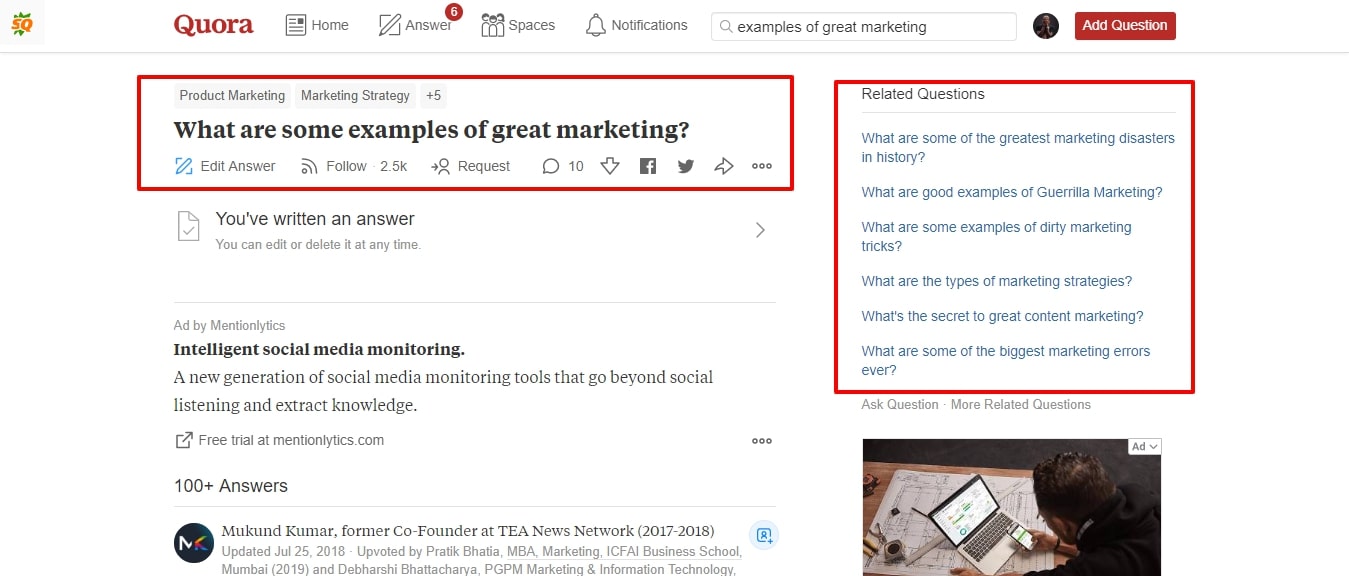Screen dimensions: 1349x576
Task: View the 10 comments on the question
Action: [562, 166]
